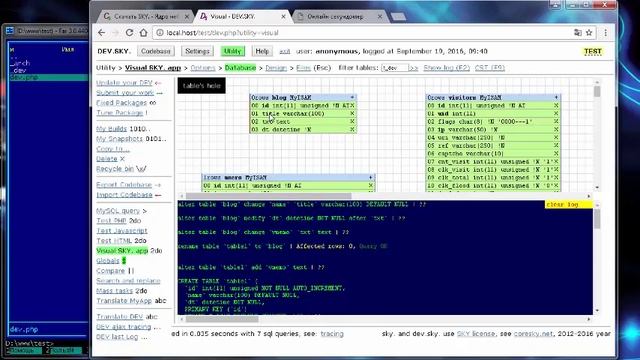Delete visitors 'cnt_visit' column via X

556,162
